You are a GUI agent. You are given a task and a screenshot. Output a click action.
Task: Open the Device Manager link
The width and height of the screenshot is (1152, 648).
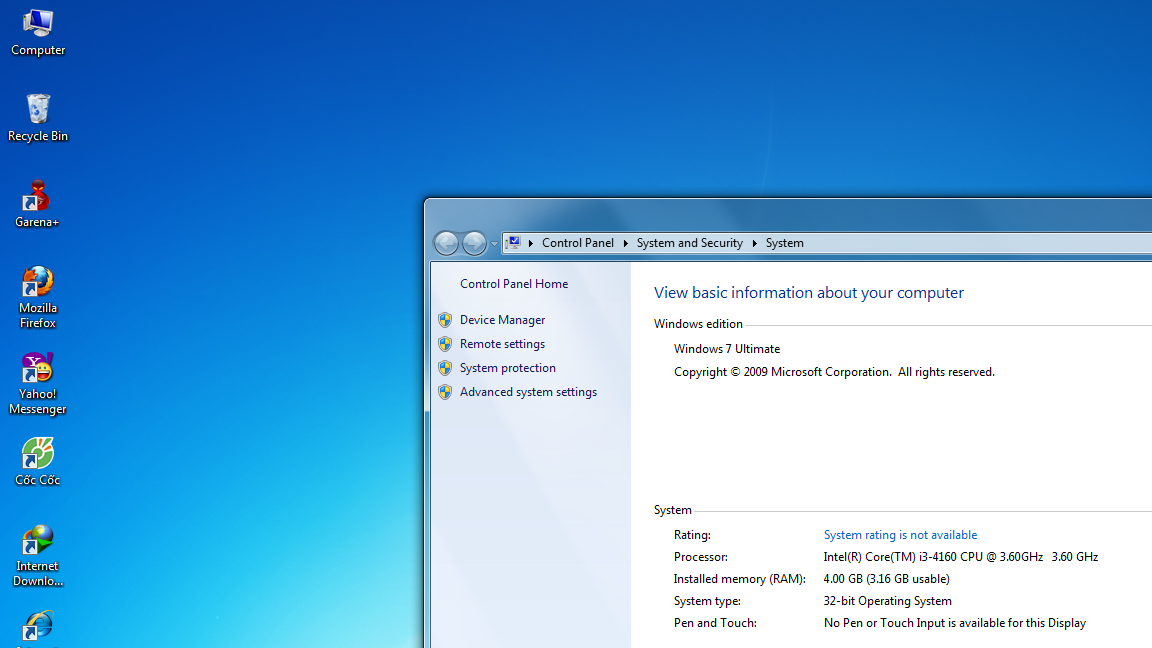coord(502,320)
